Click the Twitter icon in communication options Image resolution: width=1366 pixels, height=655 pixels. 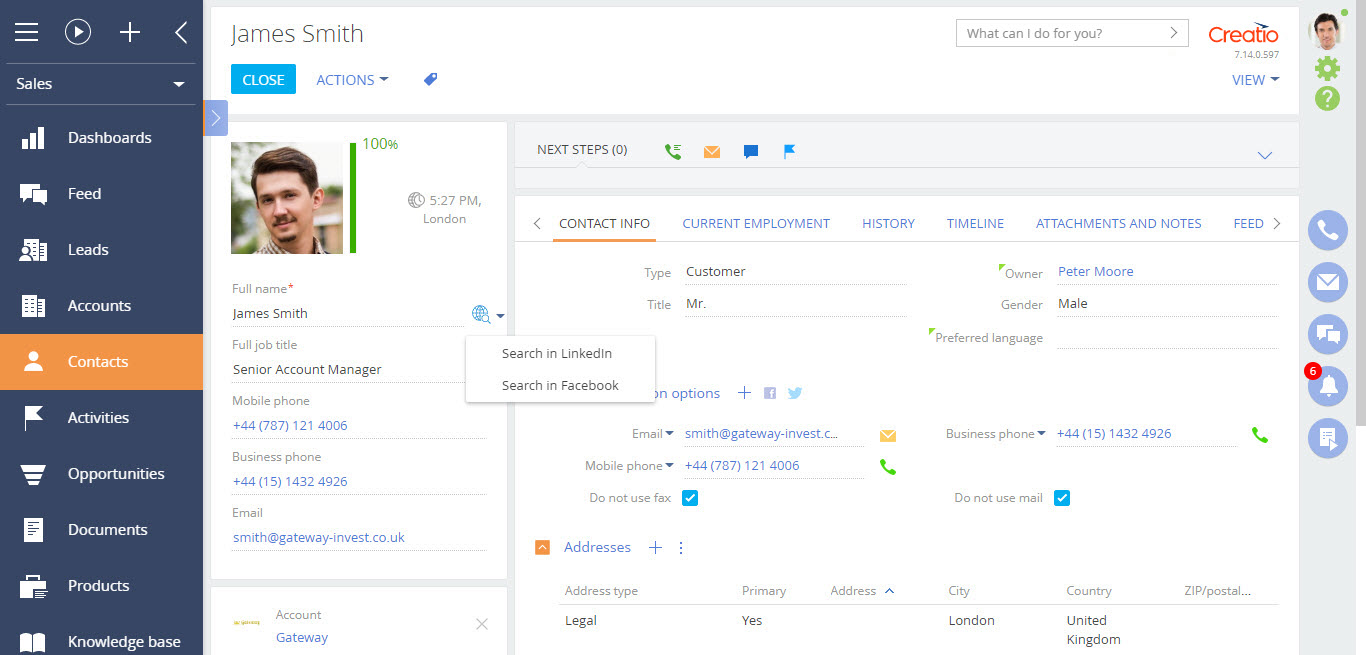[795, 393]
